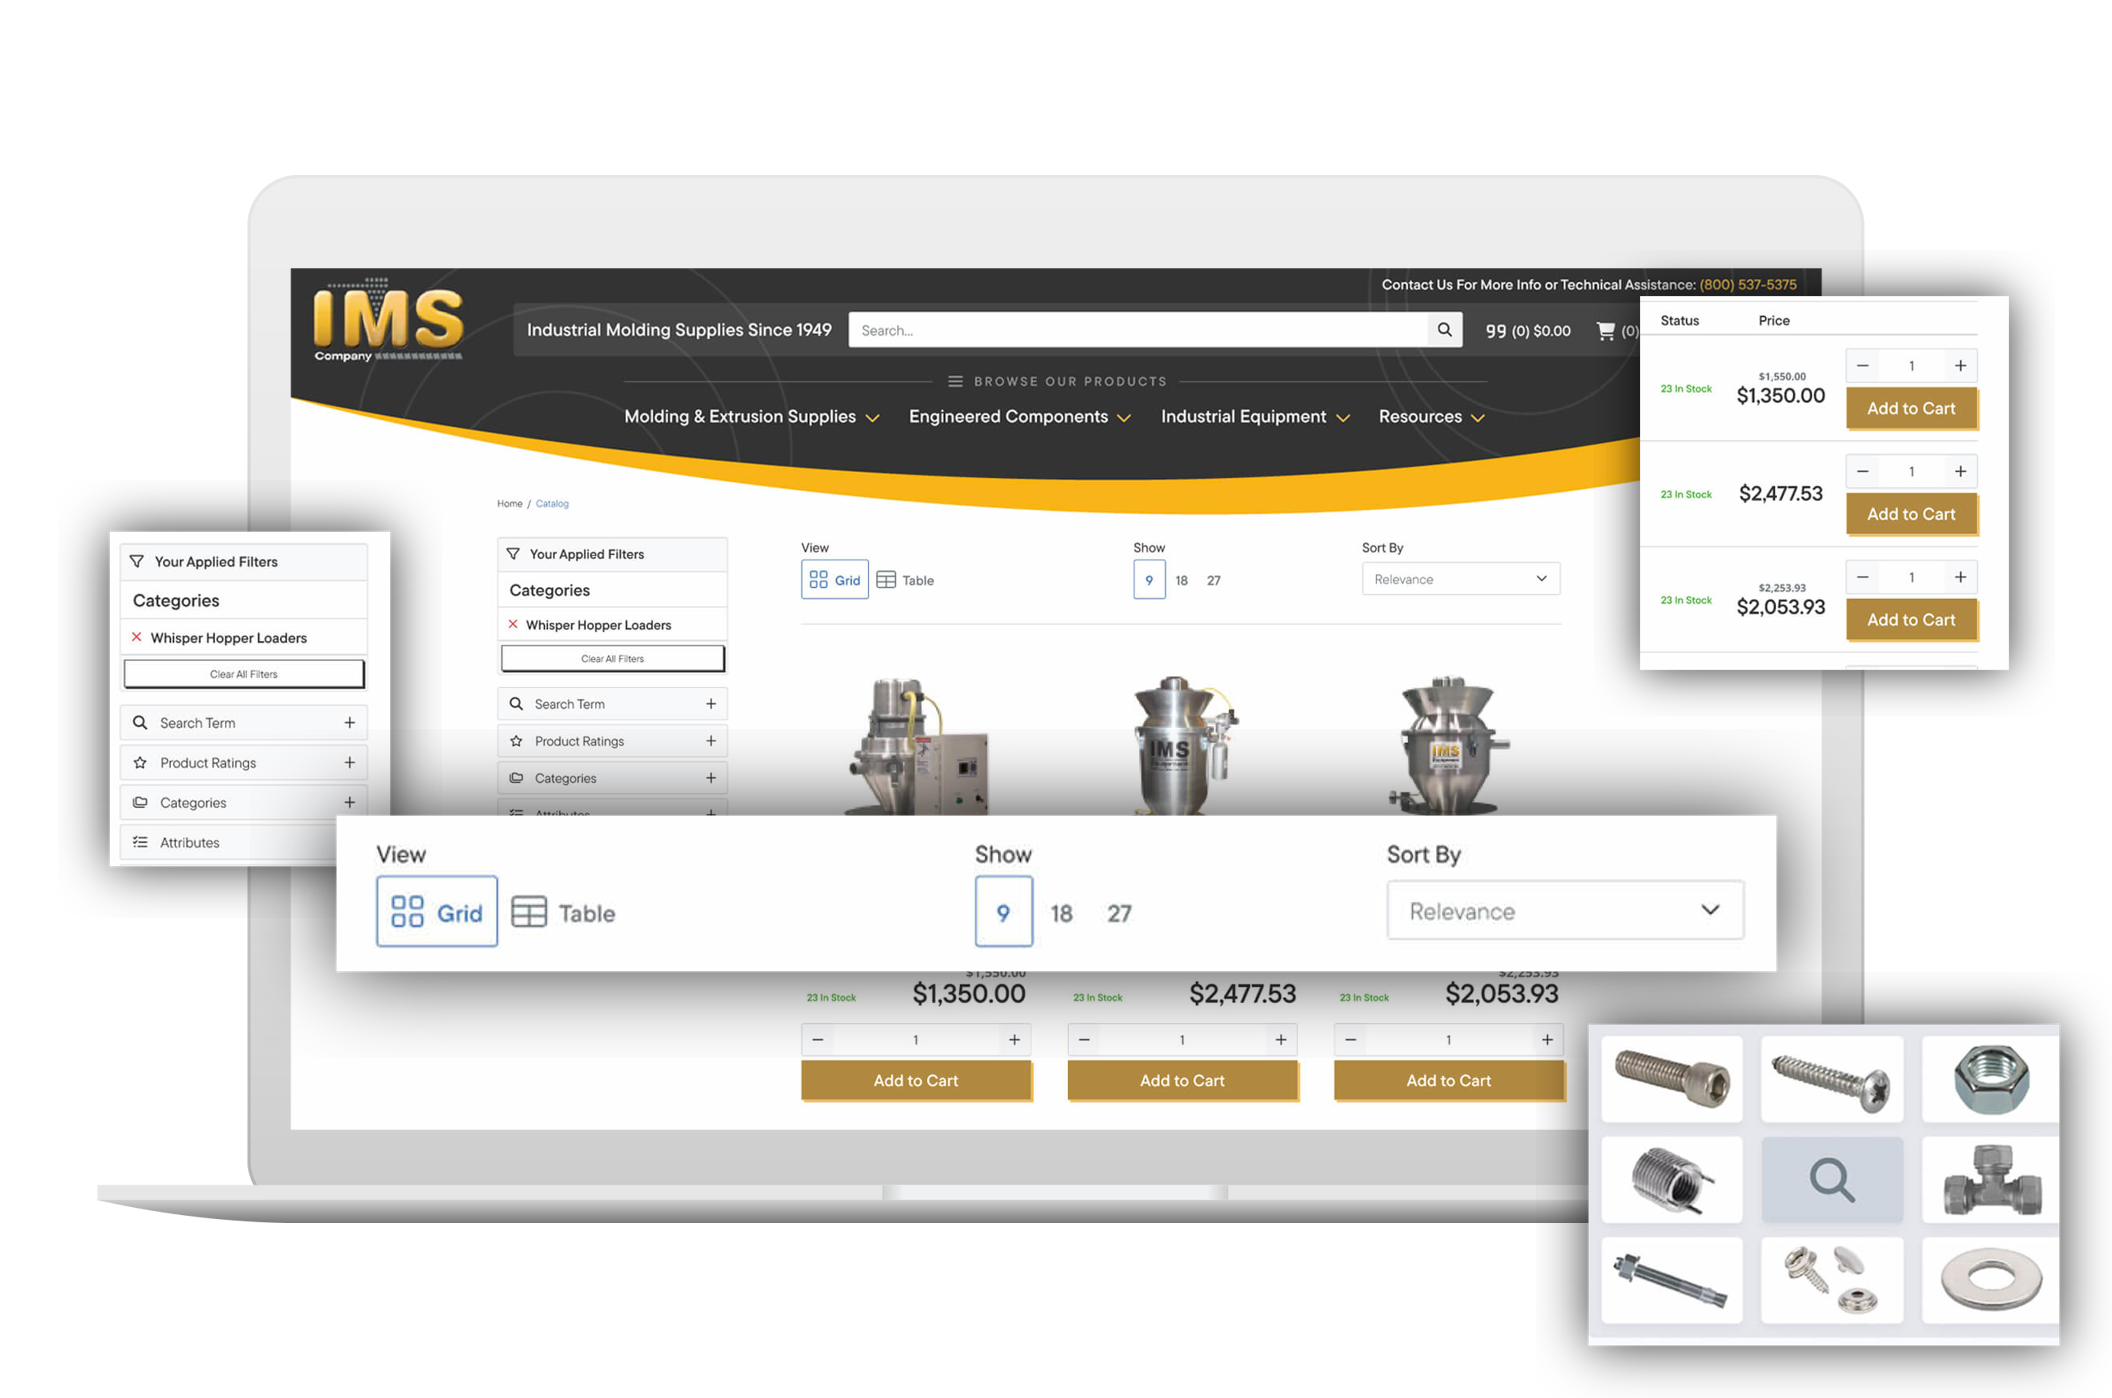2112x1398 pixels.
Task: Remove Whisper Hopper Loaders filter with red X
Action: point(137,637)
